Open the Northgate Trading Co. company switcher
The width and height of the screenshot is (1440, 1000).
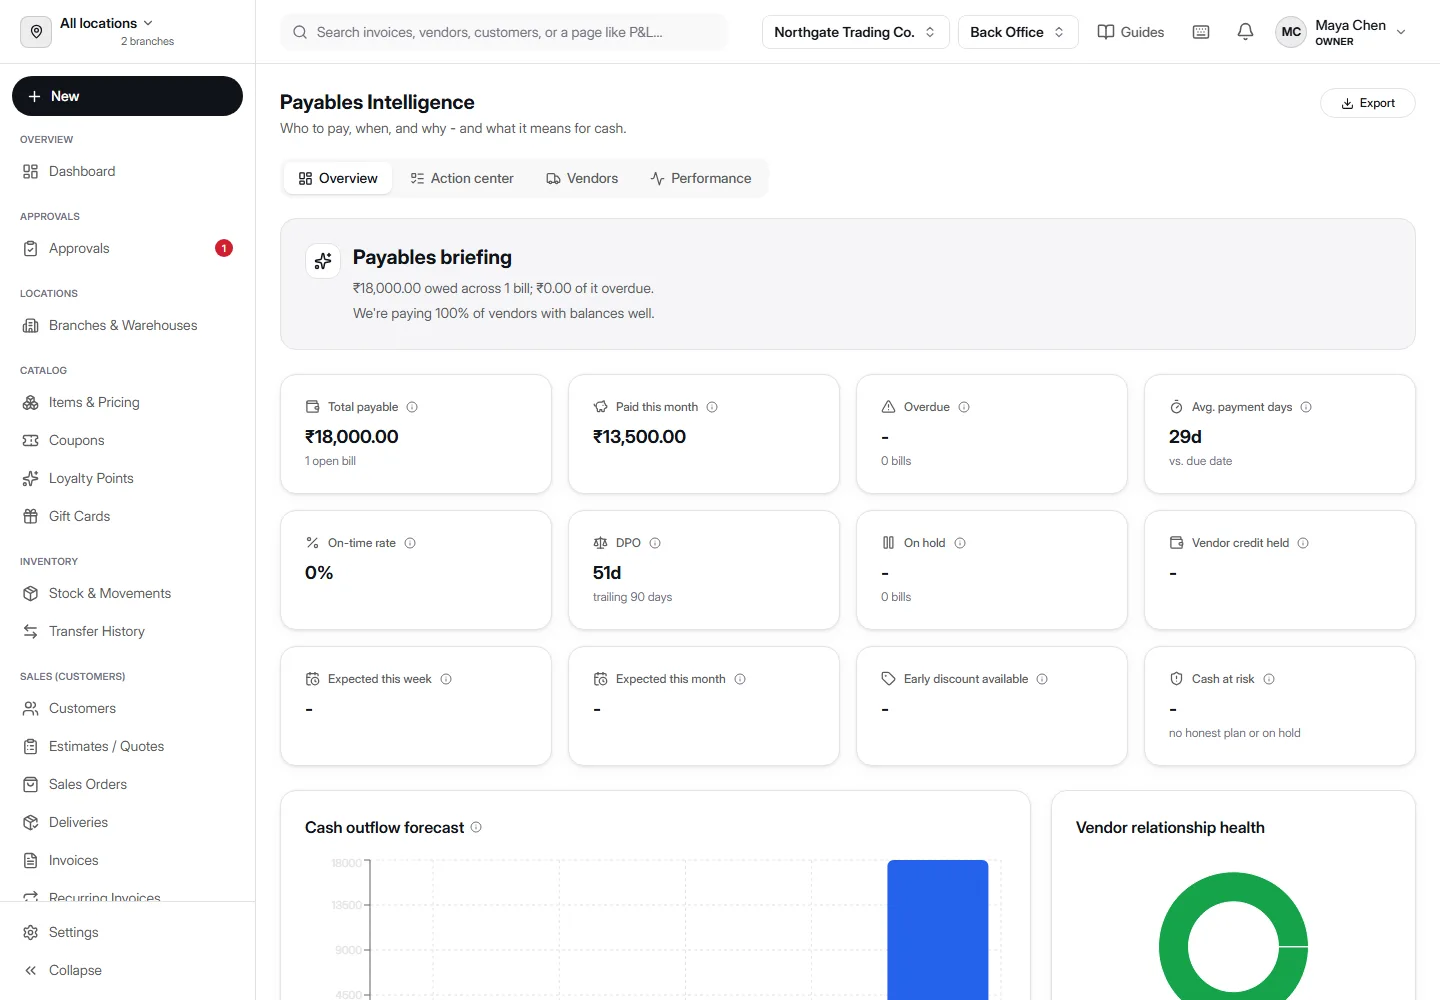(855, 32)
